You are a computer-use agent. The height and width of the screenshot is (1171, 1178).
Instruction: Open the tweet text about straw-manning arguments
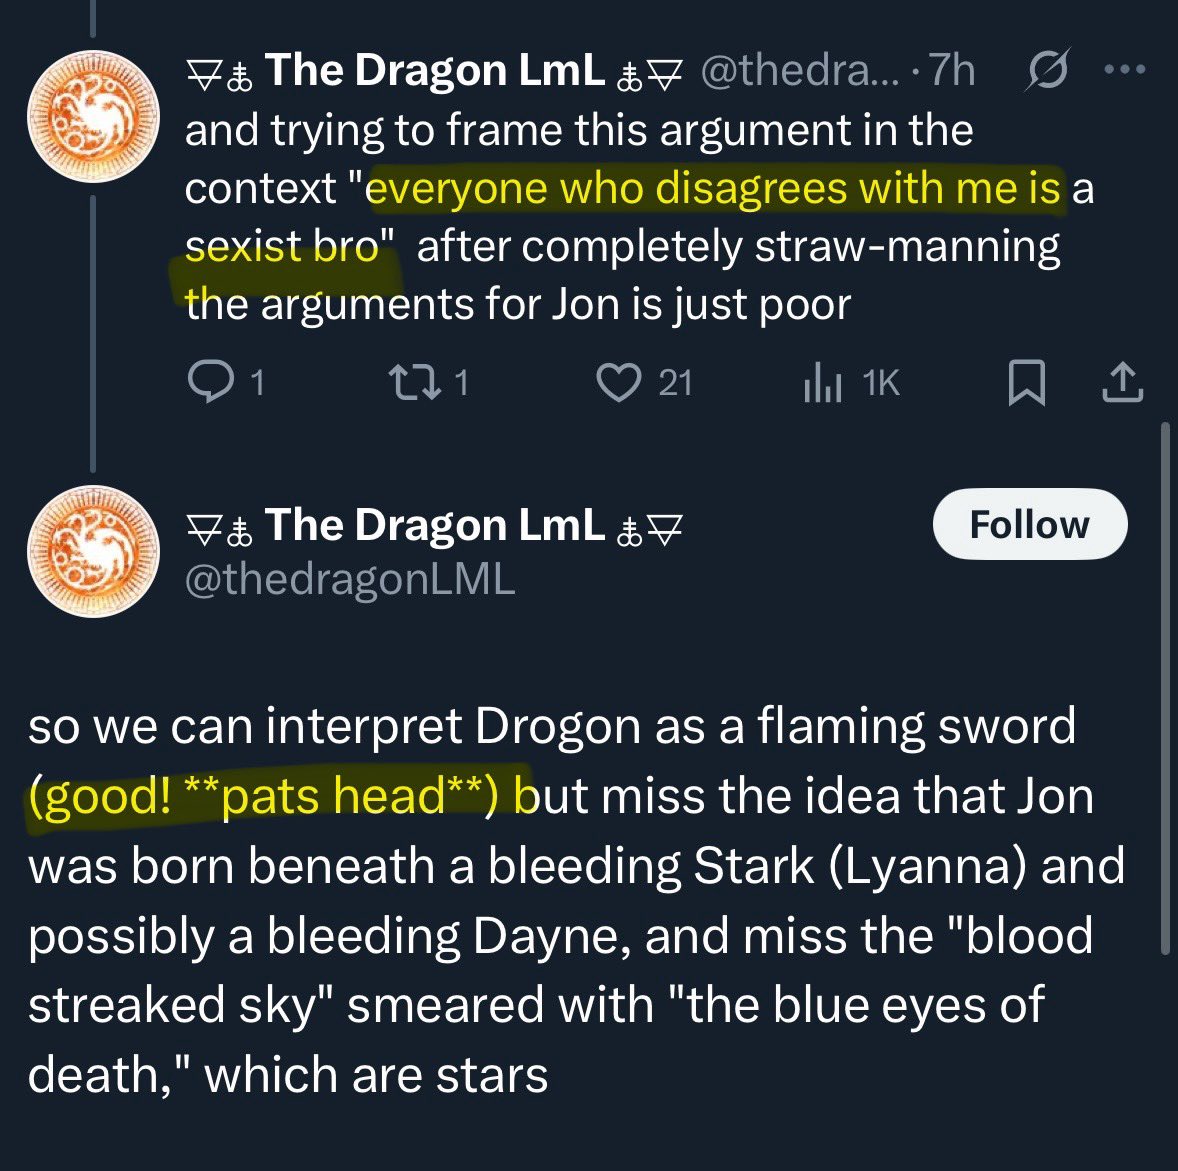pos(639,216)
